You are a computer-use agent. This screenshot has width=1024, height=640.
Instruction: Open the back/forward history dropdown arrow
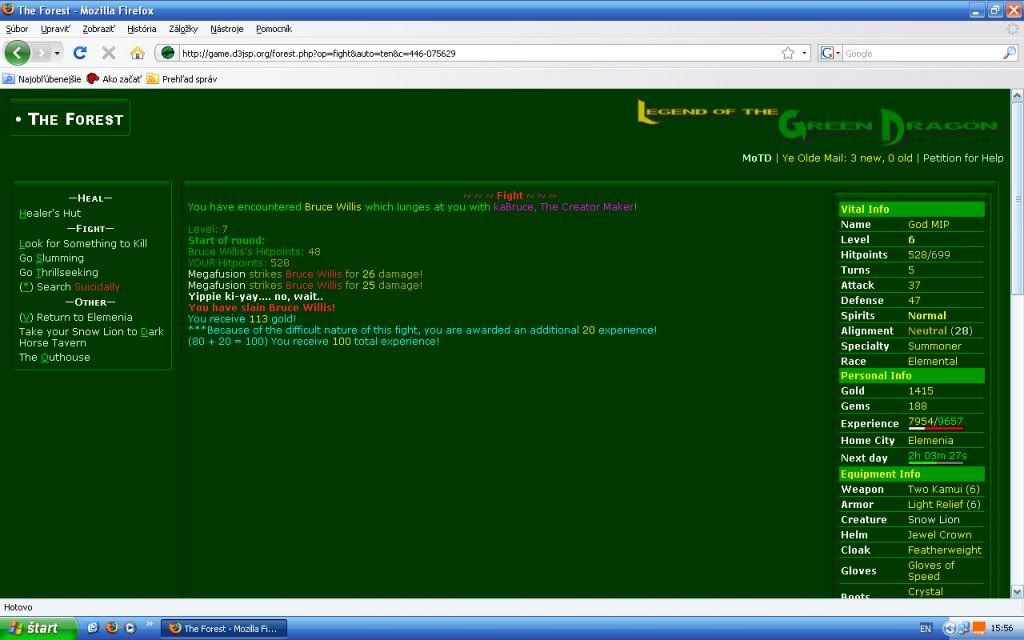point(57,53)
